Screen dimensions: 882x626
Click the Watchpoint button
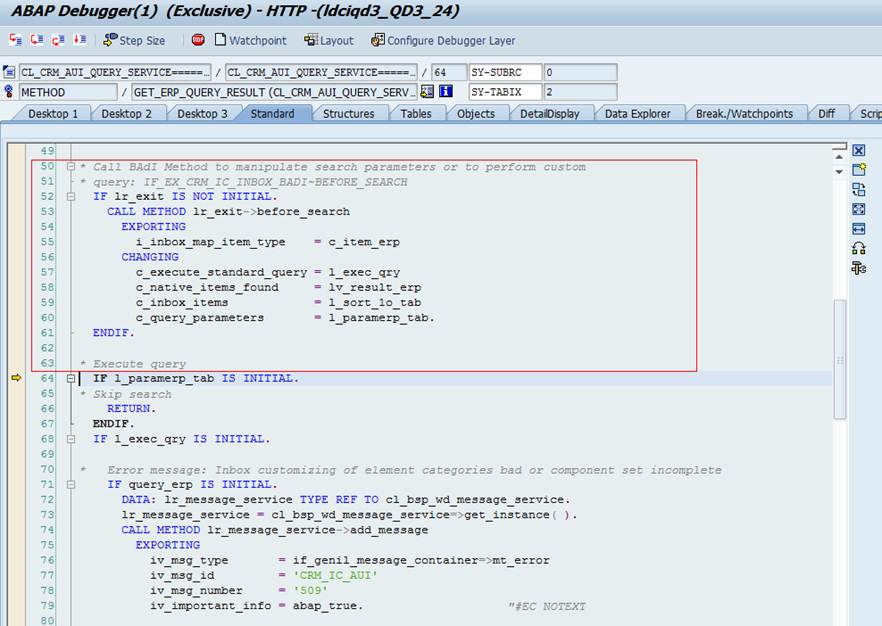coord(250,40)
